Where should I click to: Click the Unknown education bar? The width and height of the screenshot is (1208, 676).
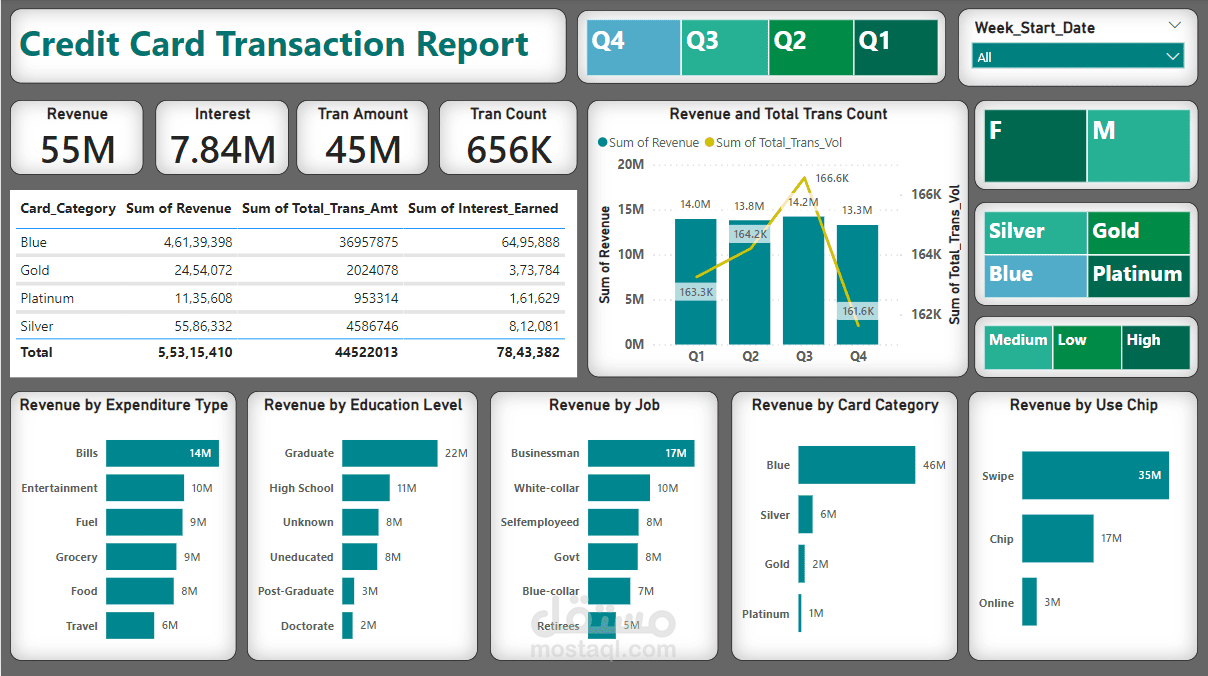(360, 522)
